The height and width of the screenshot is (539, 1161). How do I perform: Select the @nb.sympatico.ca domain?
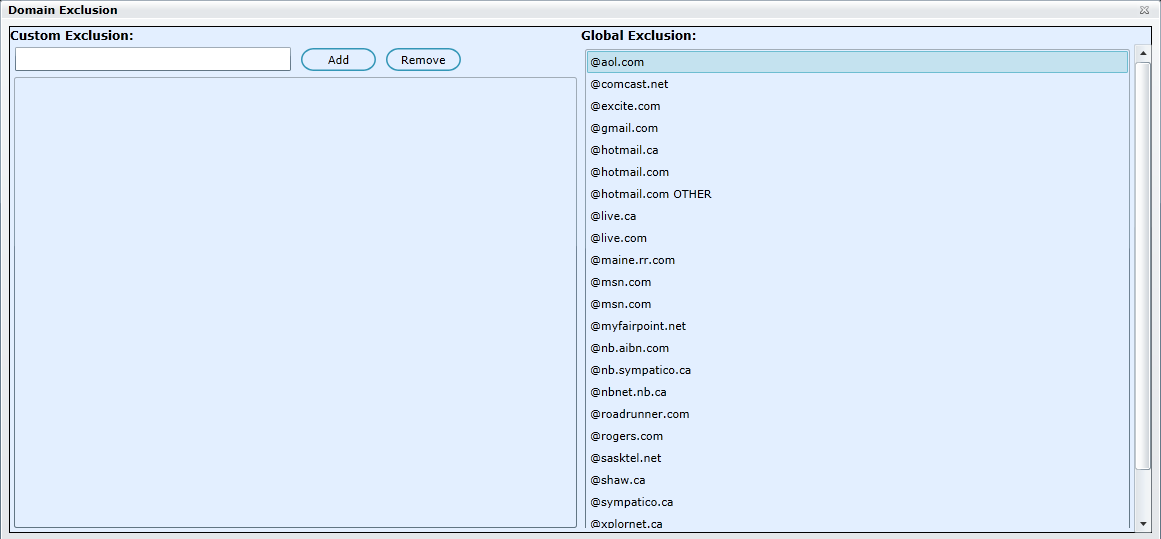click(640, 370)
